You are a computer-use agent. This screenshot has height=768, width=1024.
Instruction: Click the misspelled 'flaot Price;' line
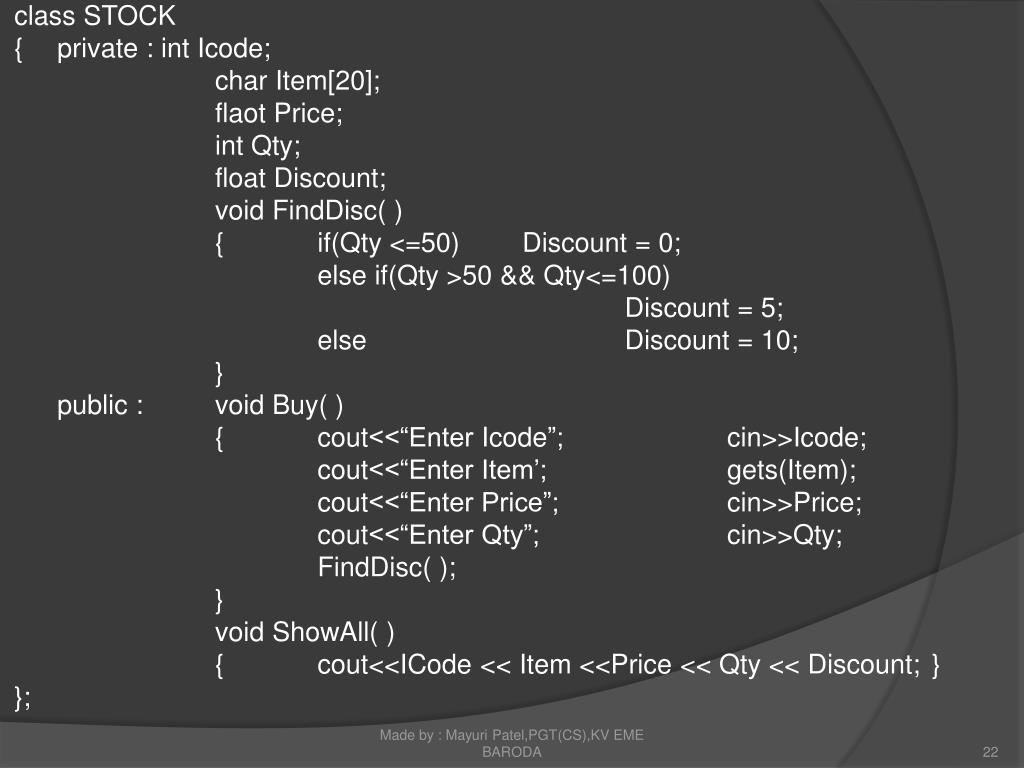point(279,114)
